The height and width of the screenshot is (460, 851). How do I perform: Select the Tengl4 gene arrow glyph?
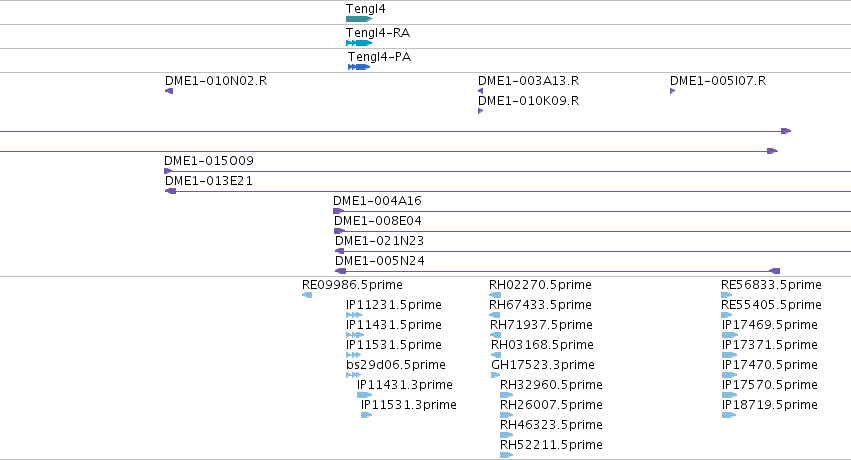coord(359,19)
